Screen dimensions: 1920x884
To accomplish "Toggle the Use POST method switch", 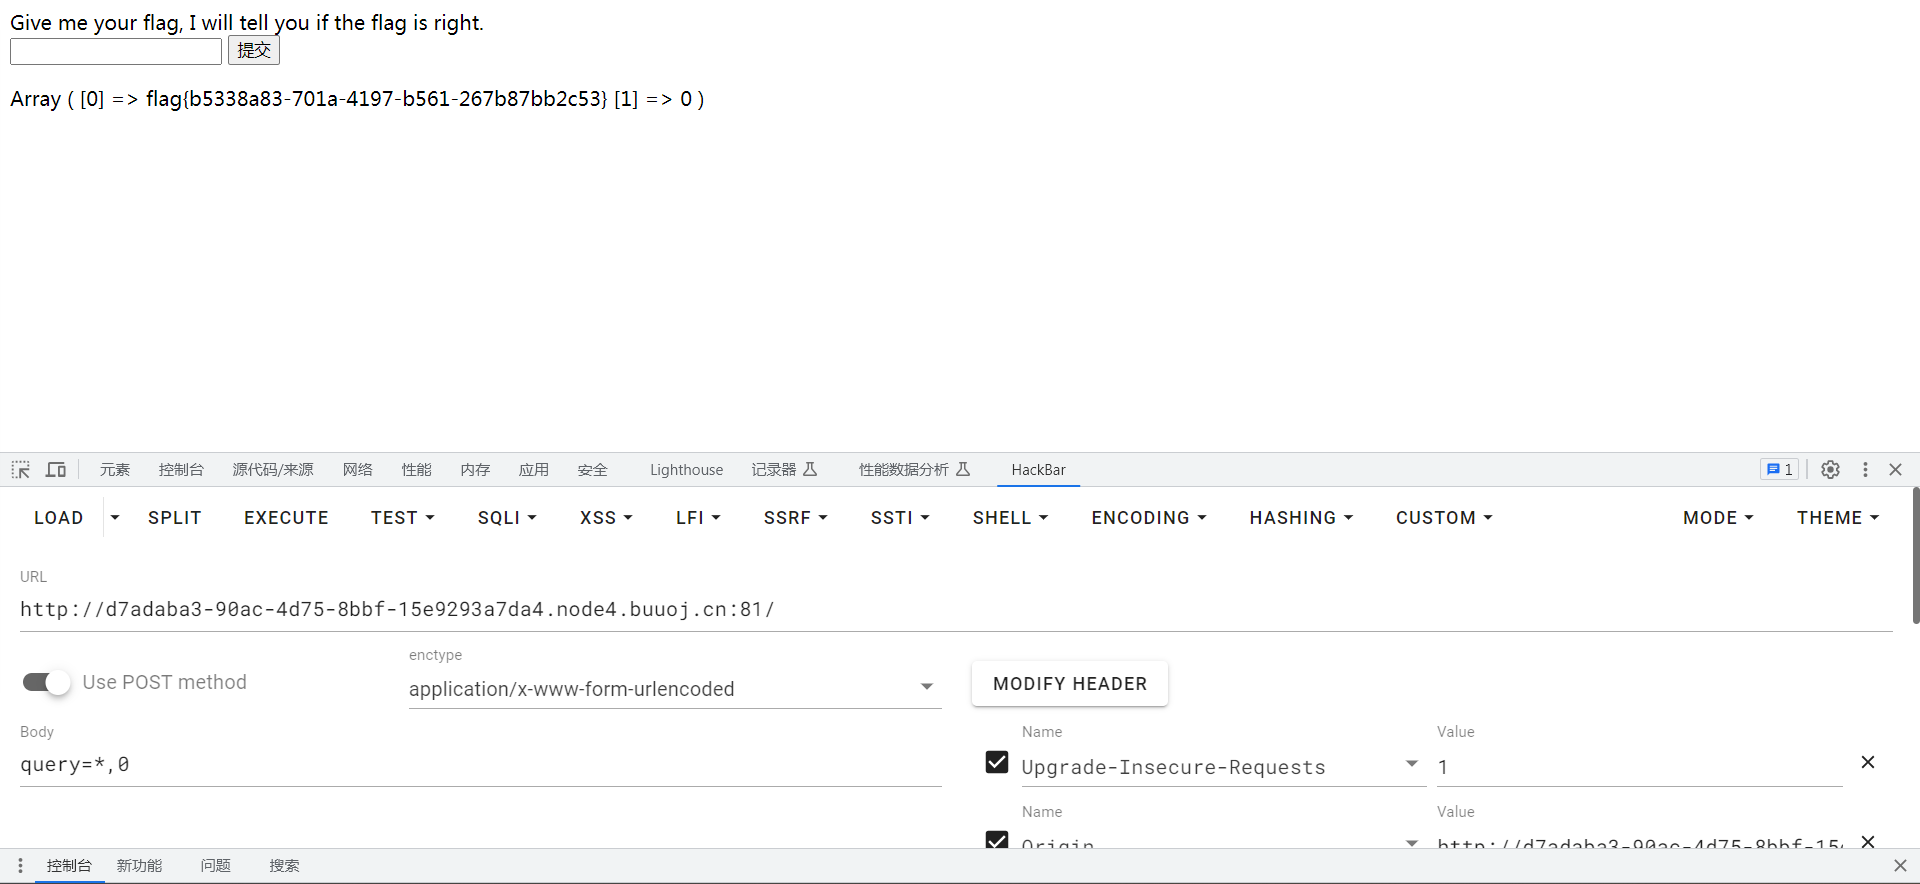I will [x=47, y=682].
